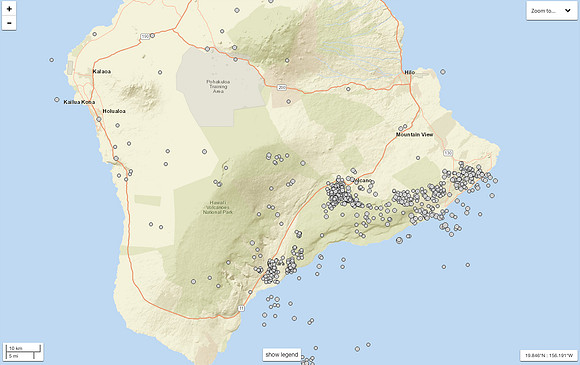Select earthquake marker offshore west of Kailua Kona
Image resolution: width=580 pixels, height=365 pixels.
click(57, 99)
